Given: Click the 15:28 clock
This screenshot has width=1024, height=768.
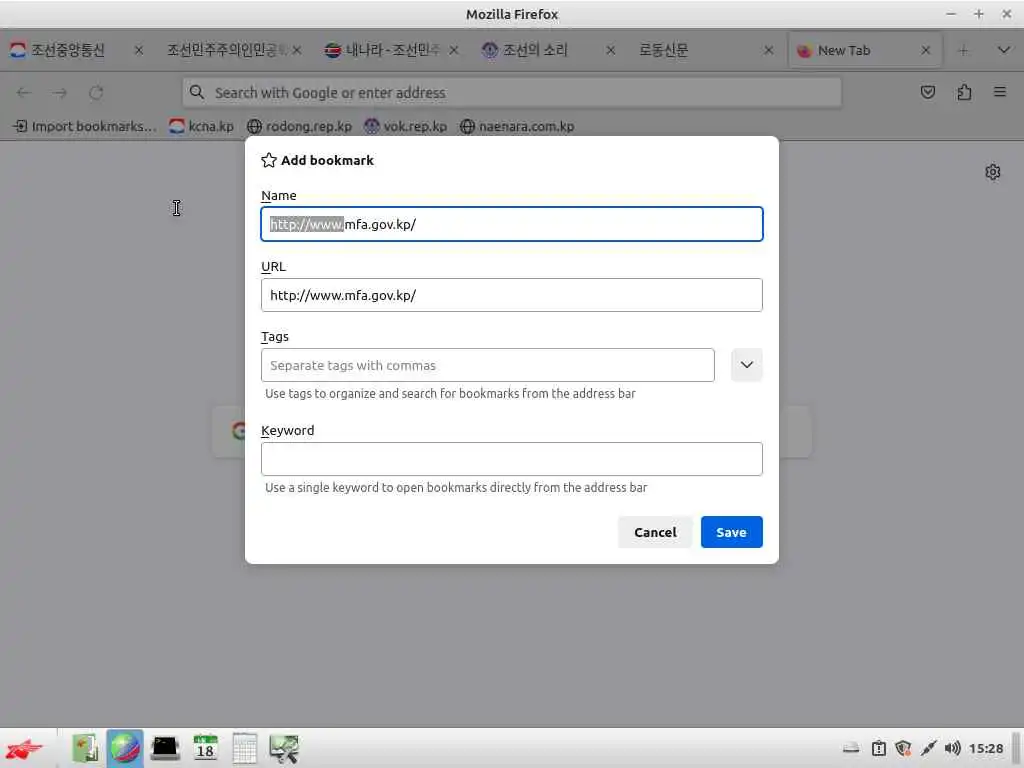Looking at the screenshot, I should pos(985,748).
